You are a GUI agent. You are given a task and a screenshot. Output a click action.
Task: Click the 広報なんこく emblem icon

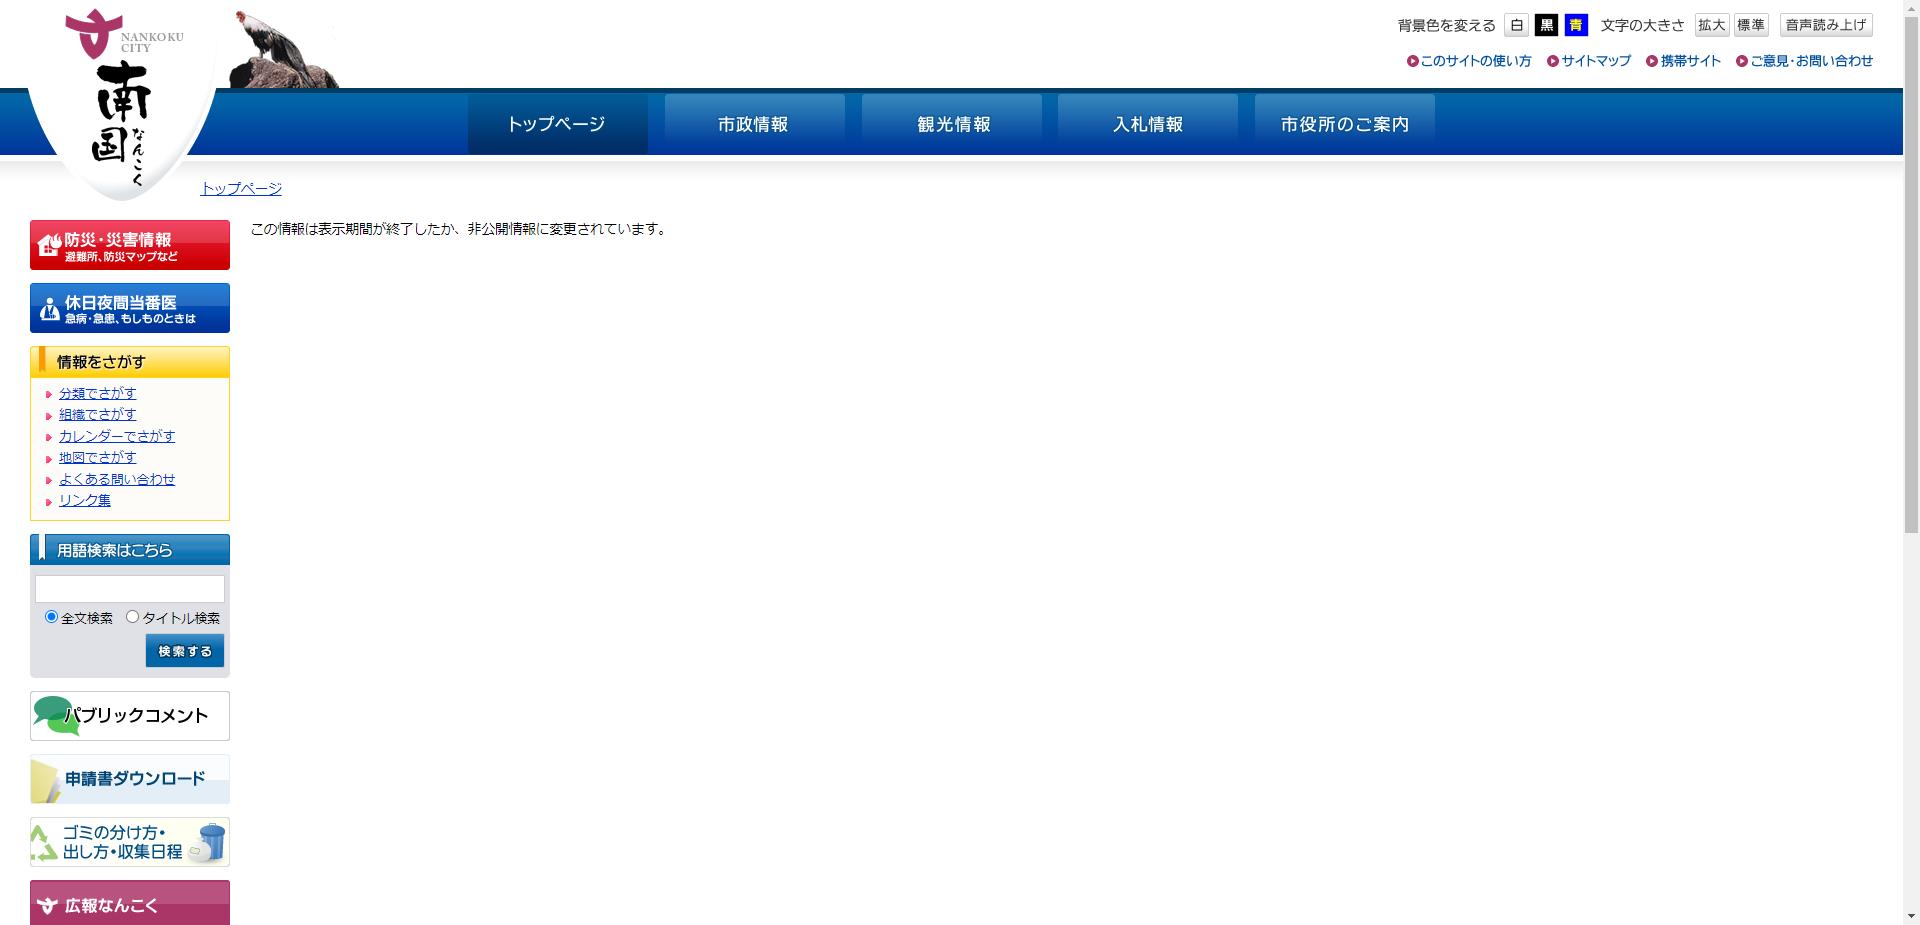click(45, 905)
